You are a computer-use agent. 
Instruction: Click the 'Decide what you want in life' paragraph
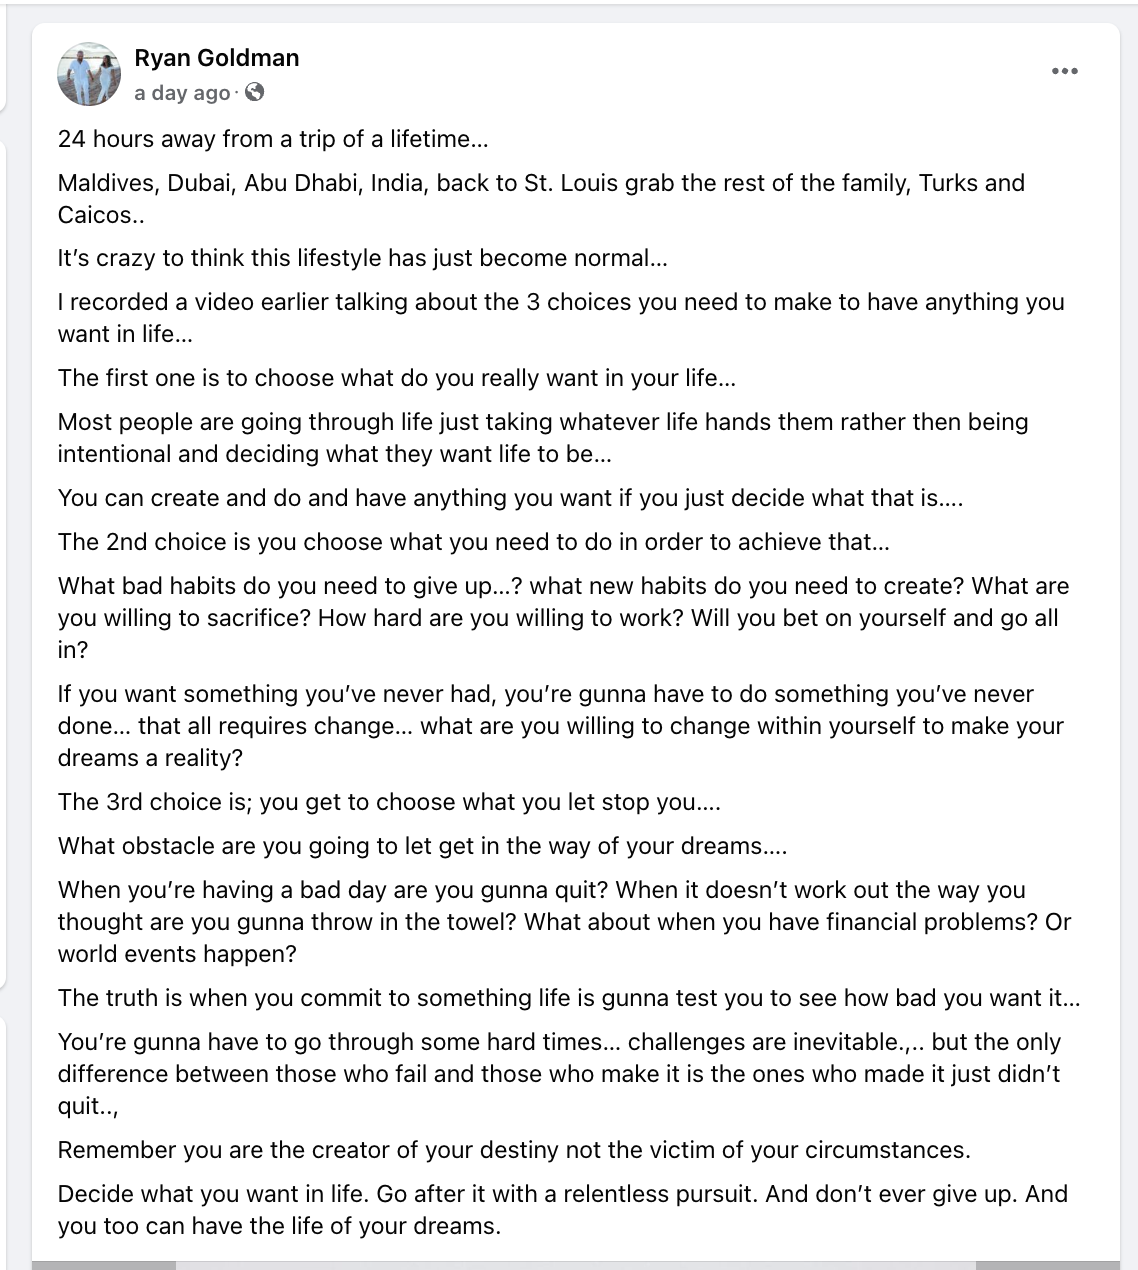pyautogui.click(x=563, y=1210)
